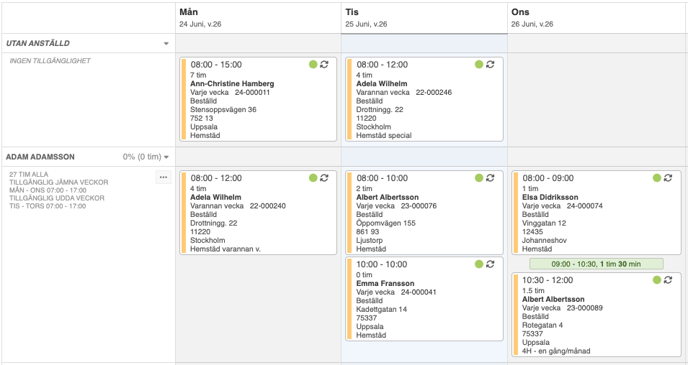Click recurring icon on Emma Fransson booking

(x=490, y=264)
